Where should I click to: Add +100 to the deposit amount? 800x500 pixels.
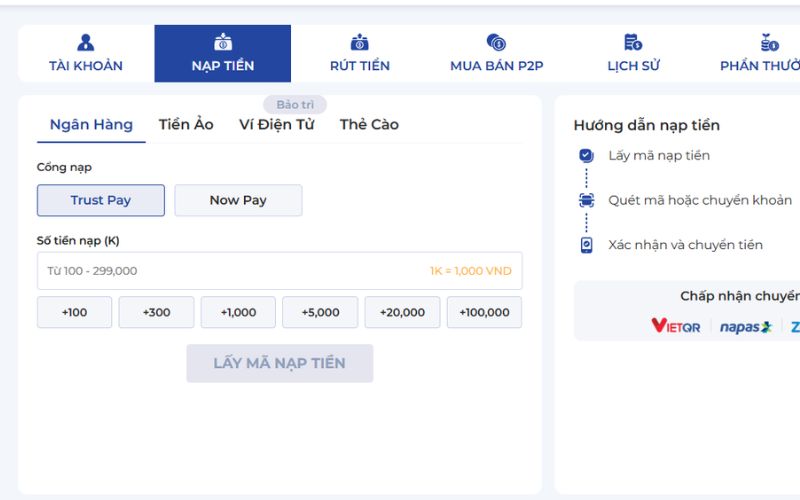click(x=74, y=312)
